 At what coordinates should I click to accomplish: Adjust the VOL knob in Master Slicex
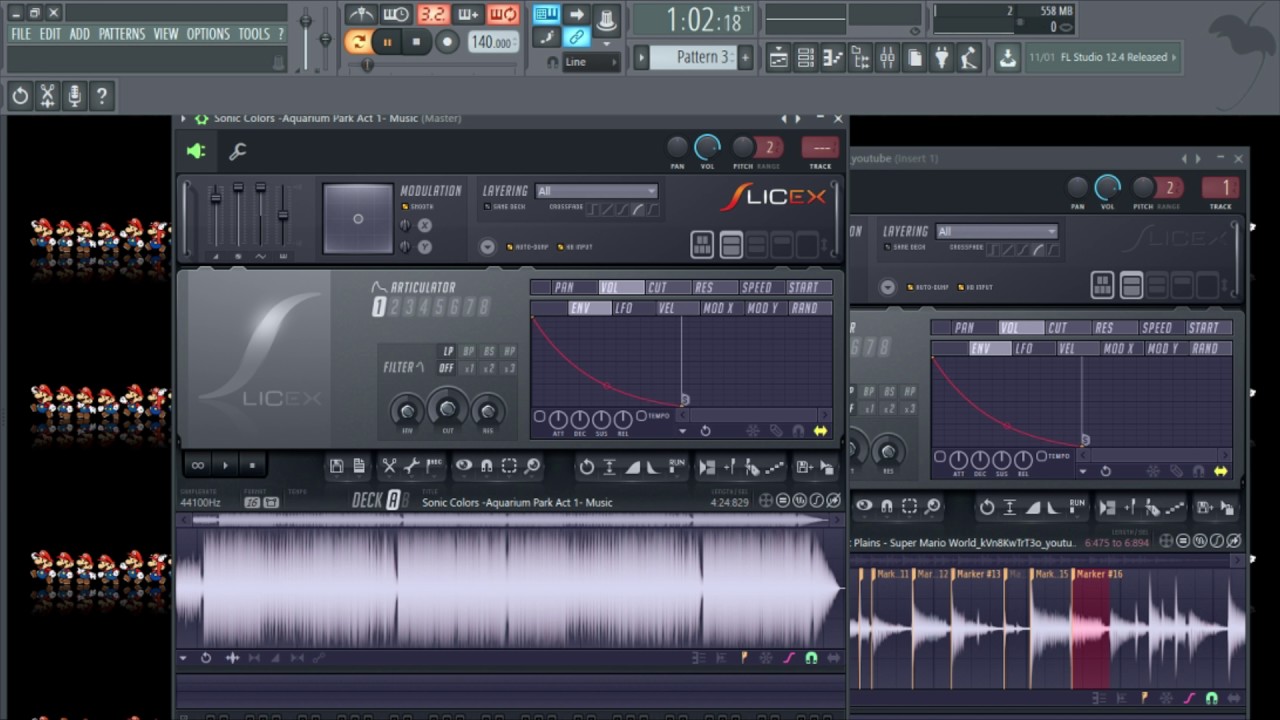pyautogui.click(x=707, y=148)
